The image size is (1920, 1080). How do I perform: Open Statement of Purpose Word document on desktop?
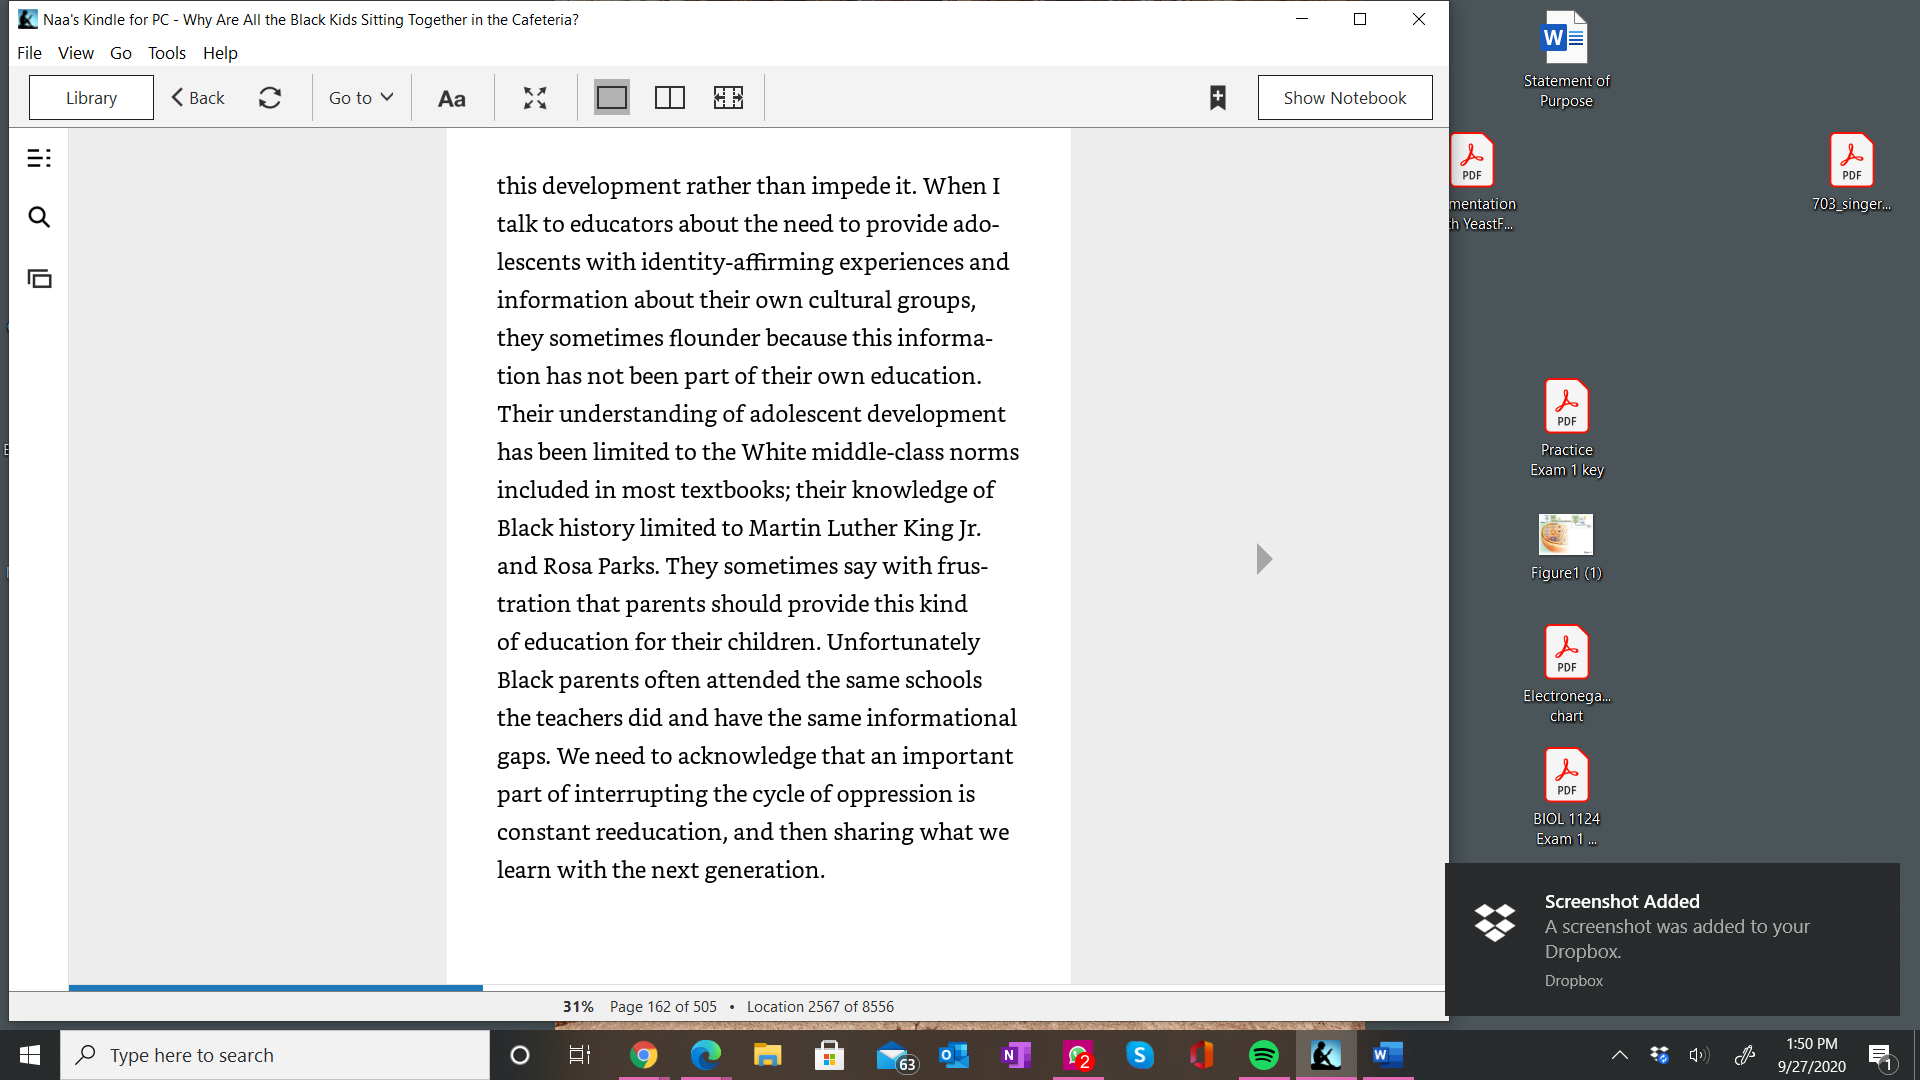(x=1566, y=60)
